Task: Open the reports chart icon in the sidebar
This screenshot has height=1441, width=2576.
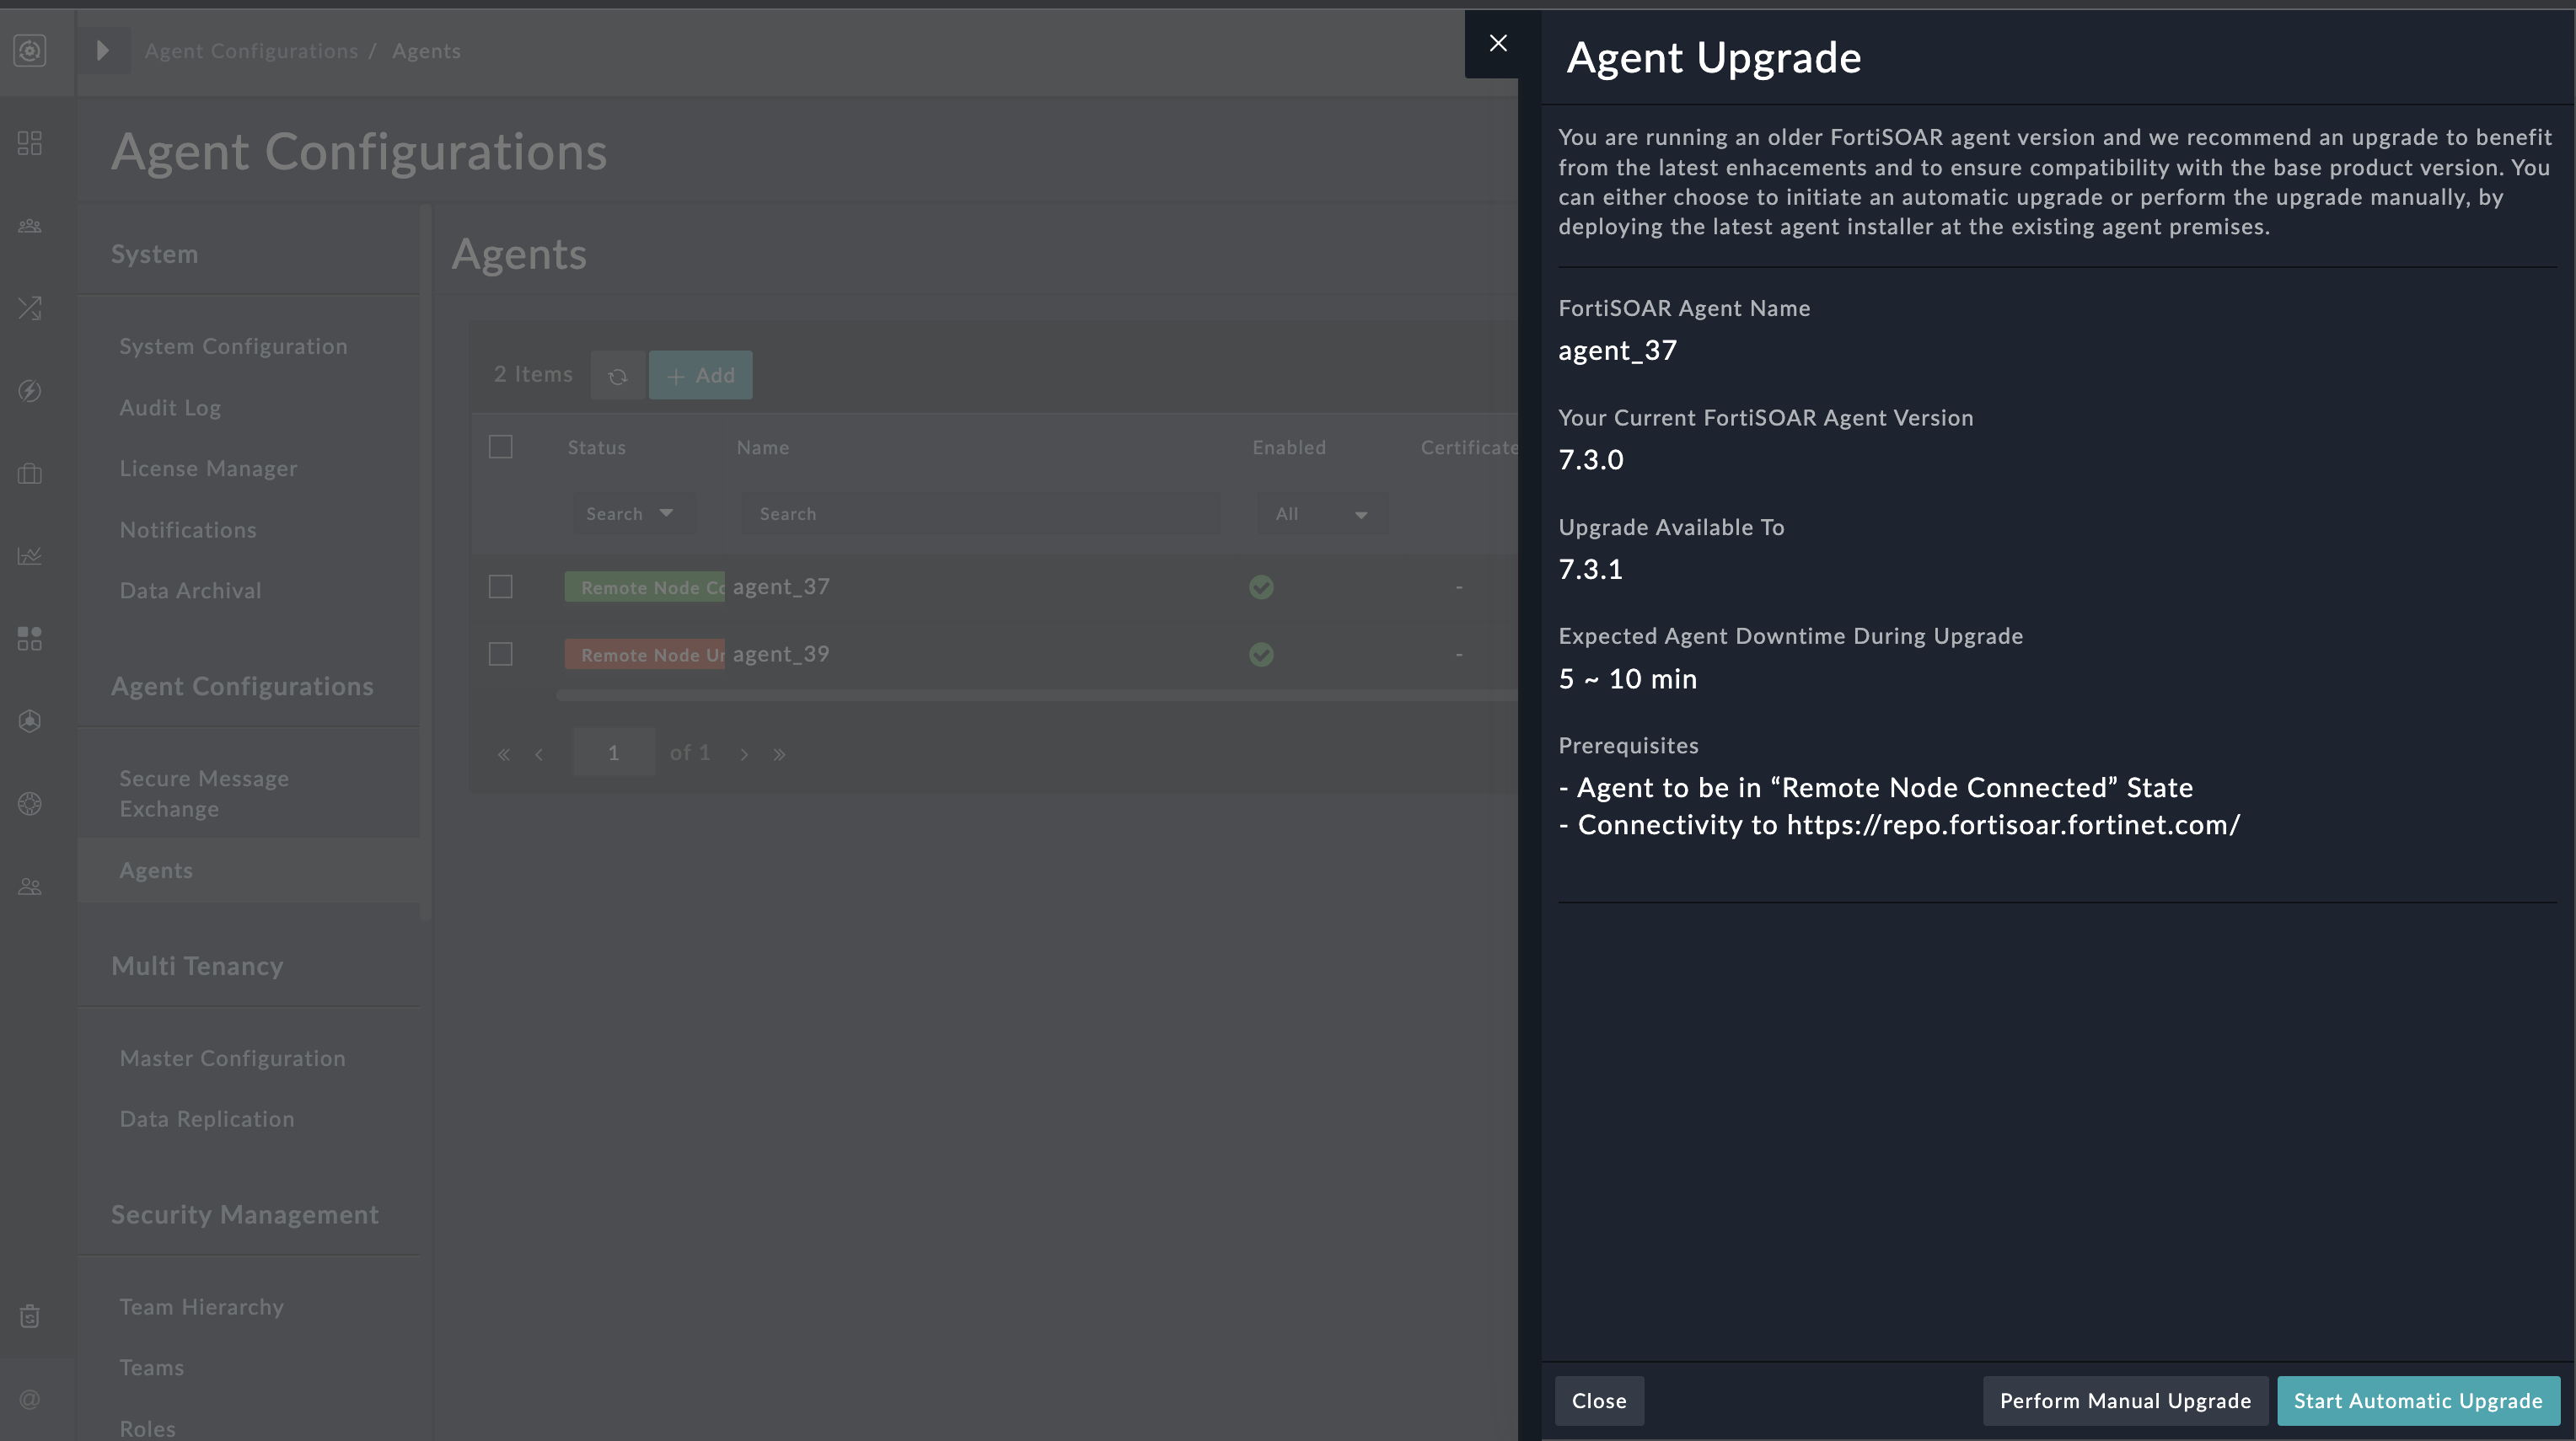Action: [29, 556]
